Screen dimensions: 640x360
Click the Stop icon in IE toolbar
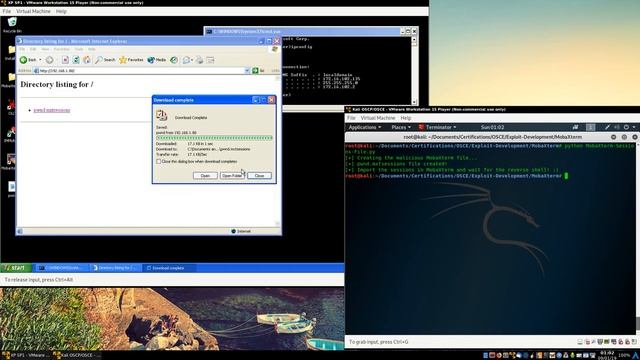(x=65, y=60)
